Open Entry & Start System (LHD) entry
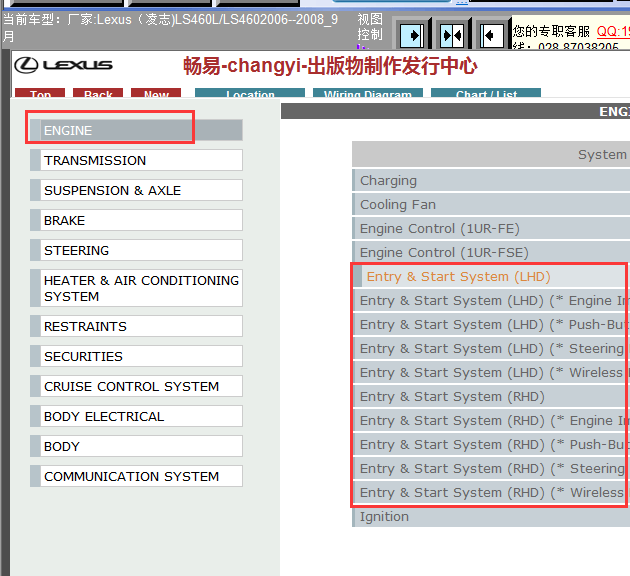The width and height of the screenshot is (630, 576). click(x=491, y=276)
